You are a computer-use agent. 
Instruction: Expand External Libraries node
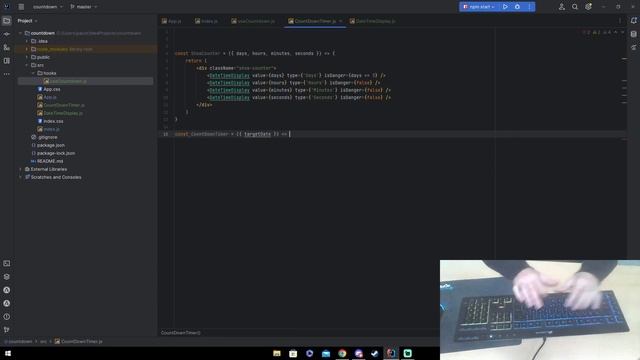point(20,169)
